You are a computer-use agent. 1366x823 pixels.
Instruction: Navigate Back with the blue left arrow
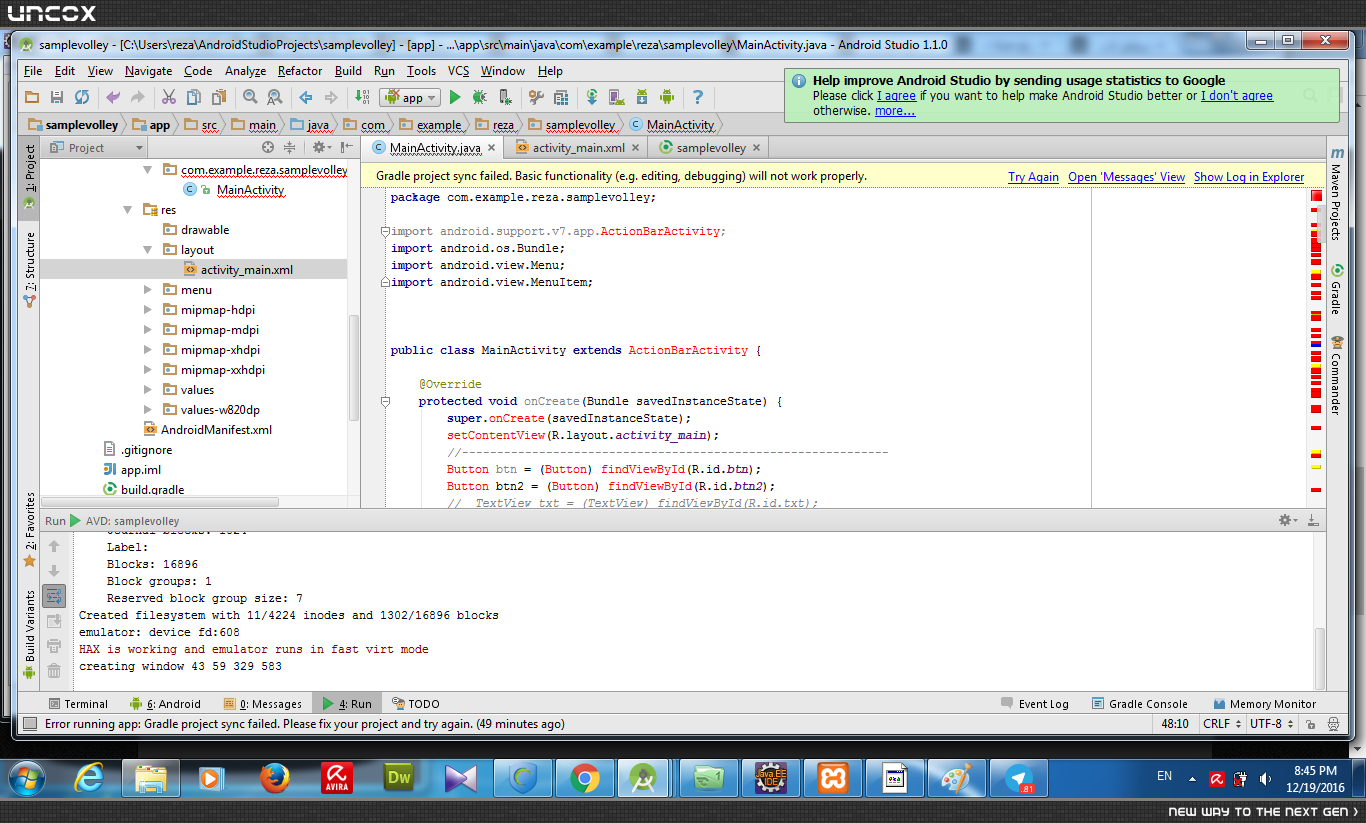click(305, 97)
